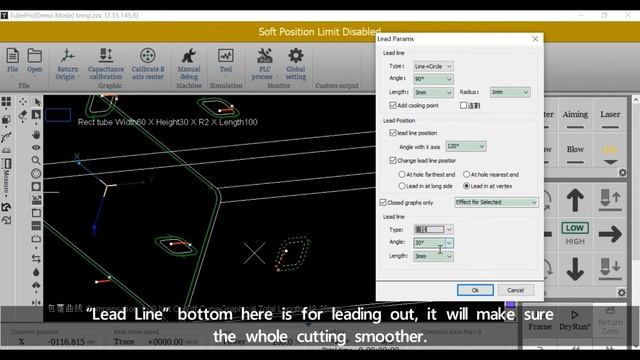Click the droplet icon in left toolbar

click(36, 272)
